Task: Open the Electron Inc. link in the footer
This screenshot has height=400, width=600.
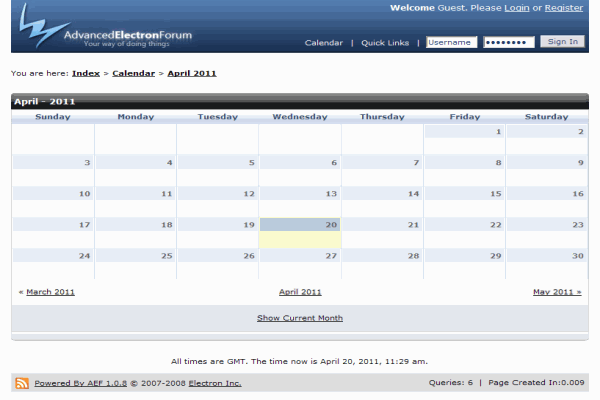Action: [x=215, y=383]
